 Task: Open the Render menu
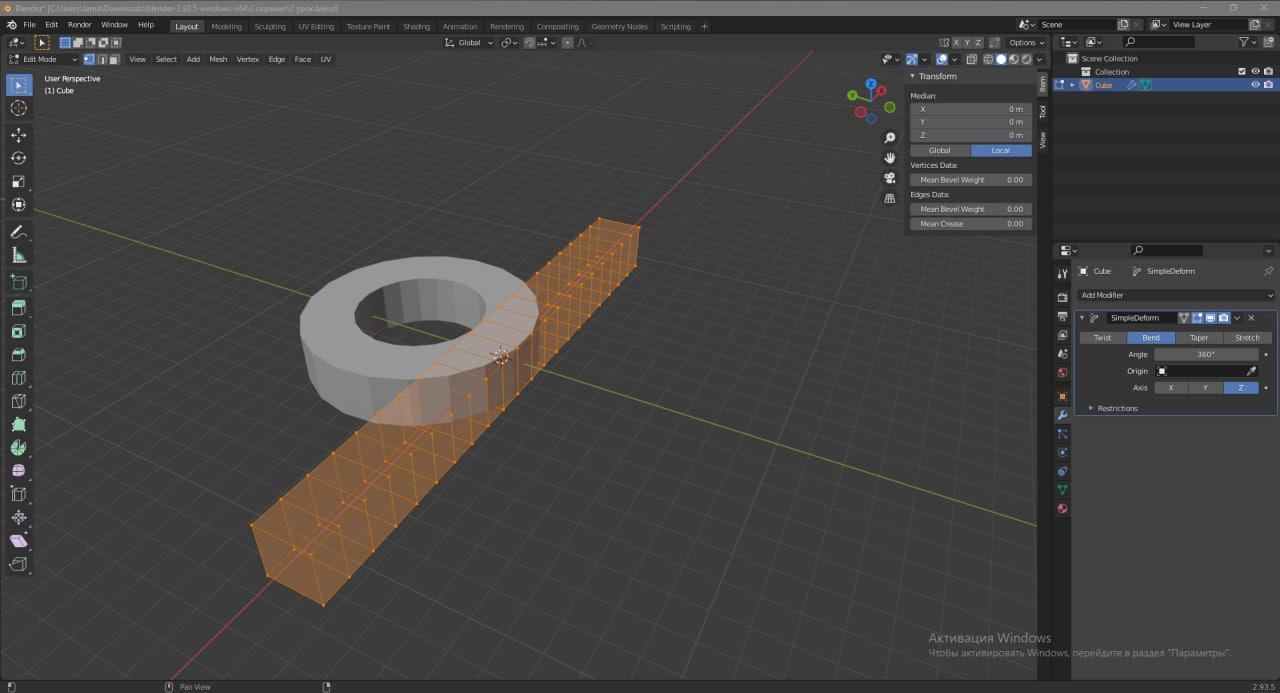[x=80, y=24]
